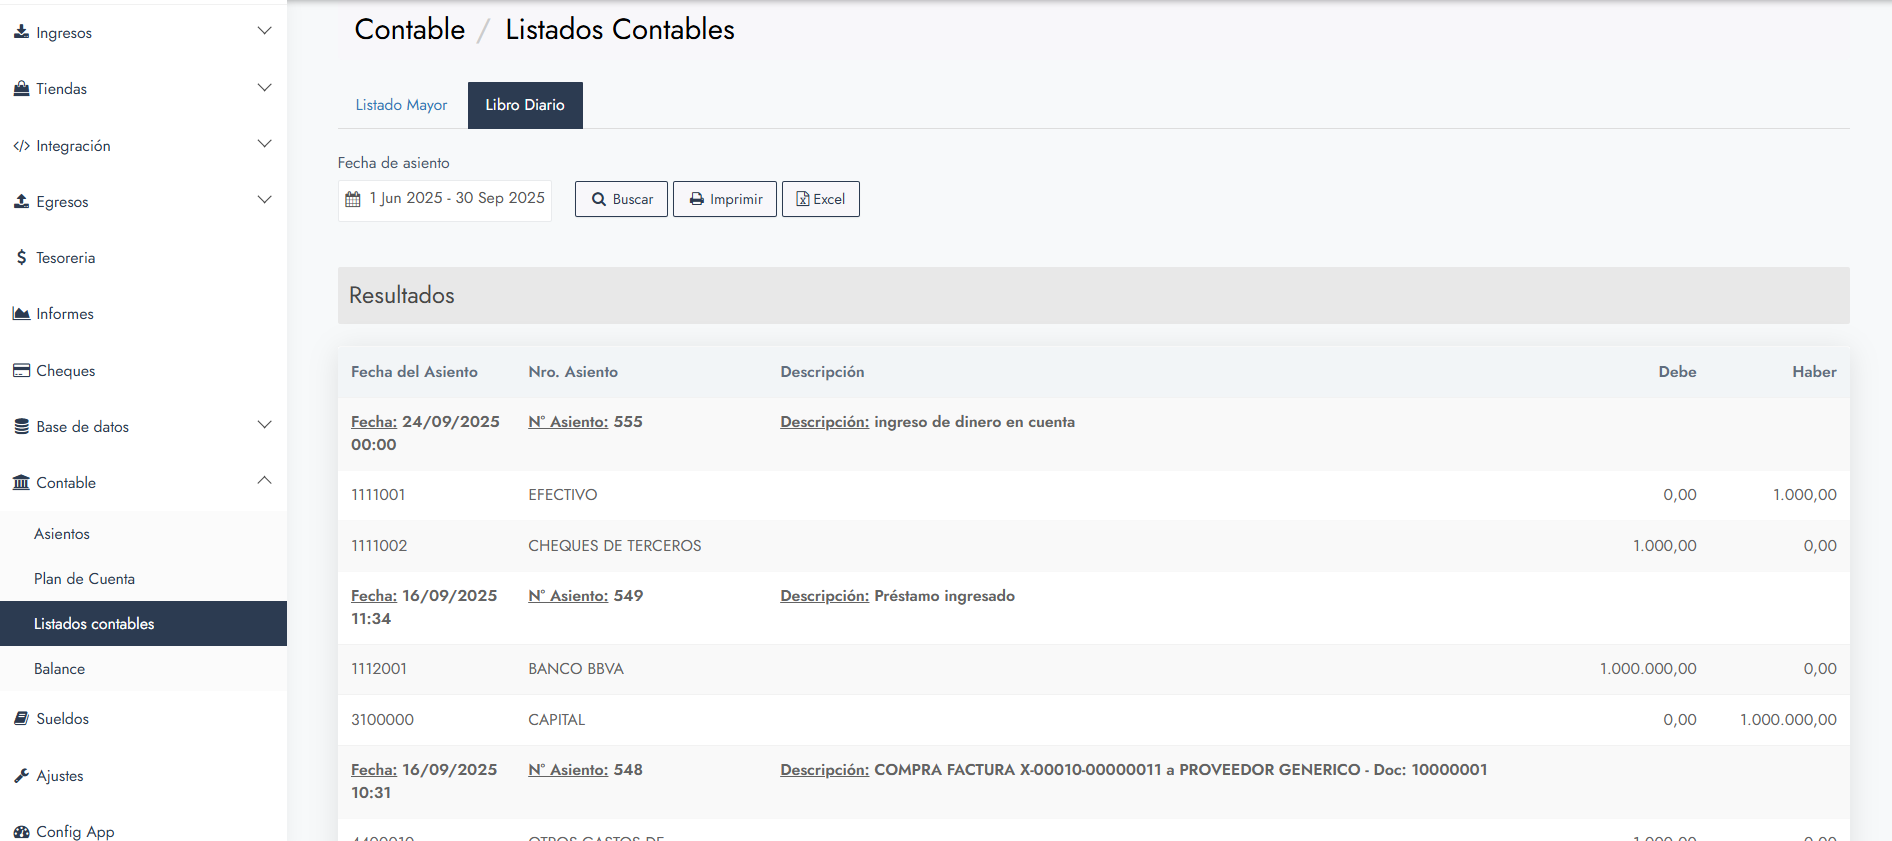The height and width of the screenshot is (841, 1892).
Task: Export results with the Excel button
Action: (x=820, y=199)
